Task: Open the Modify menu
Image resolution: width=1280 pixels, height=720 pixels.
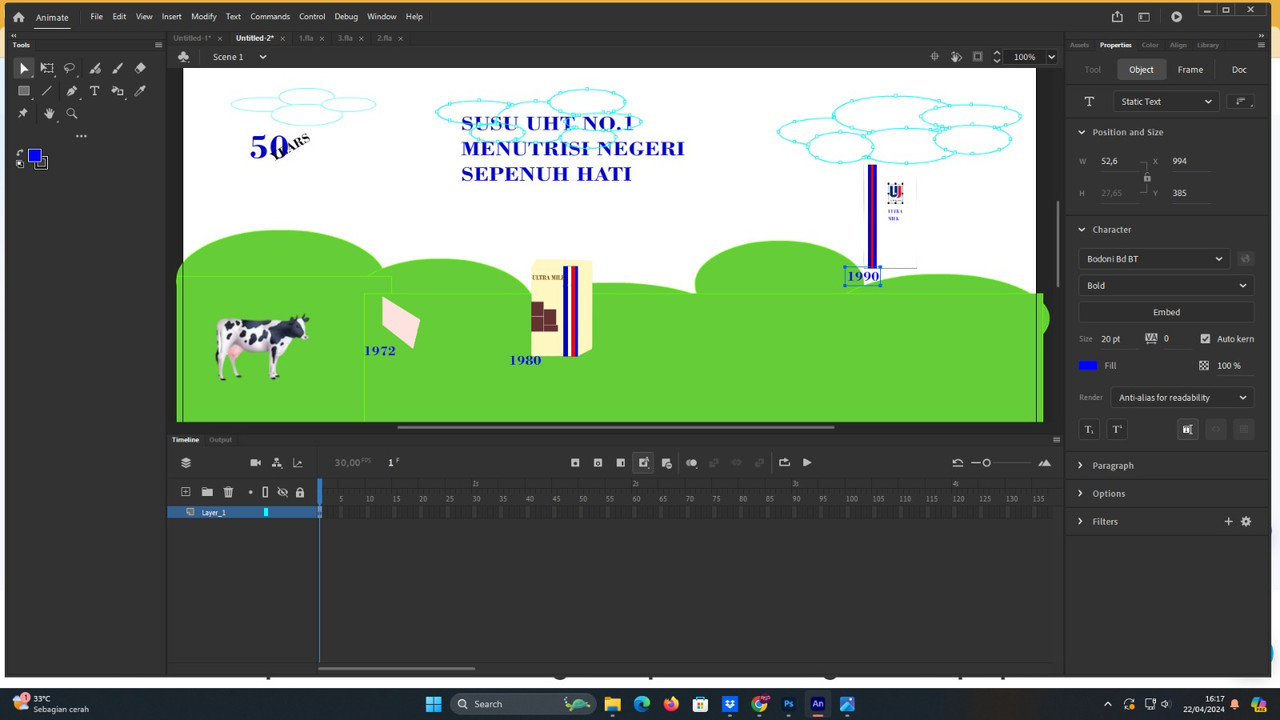Action: 204,17
